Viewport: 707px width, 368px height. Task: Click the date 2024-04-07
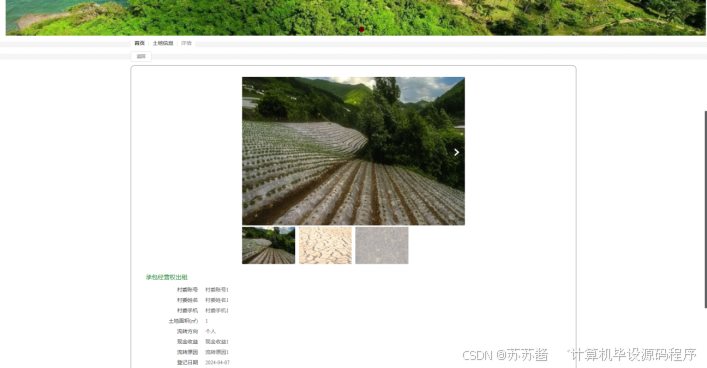[x=217, y=363]
